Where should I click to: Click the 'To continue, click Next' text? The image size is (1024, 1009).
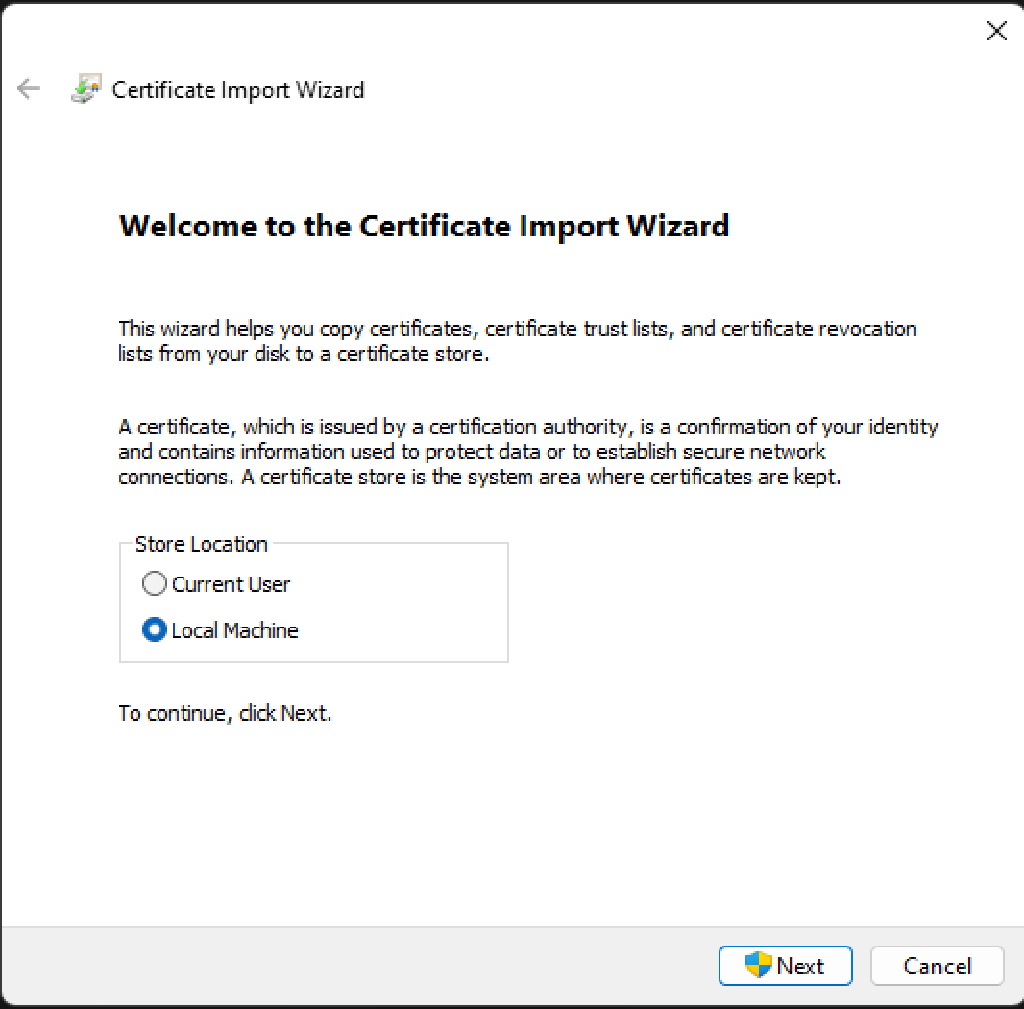tap(223, 713)
